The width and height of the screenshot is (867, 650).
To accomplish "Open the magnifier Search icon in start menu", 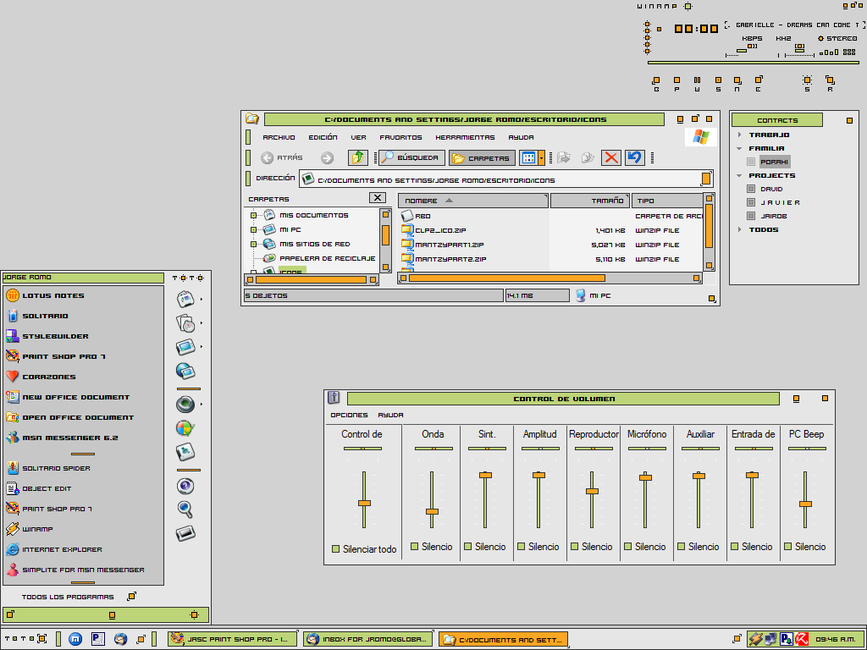I will point(185,509).
